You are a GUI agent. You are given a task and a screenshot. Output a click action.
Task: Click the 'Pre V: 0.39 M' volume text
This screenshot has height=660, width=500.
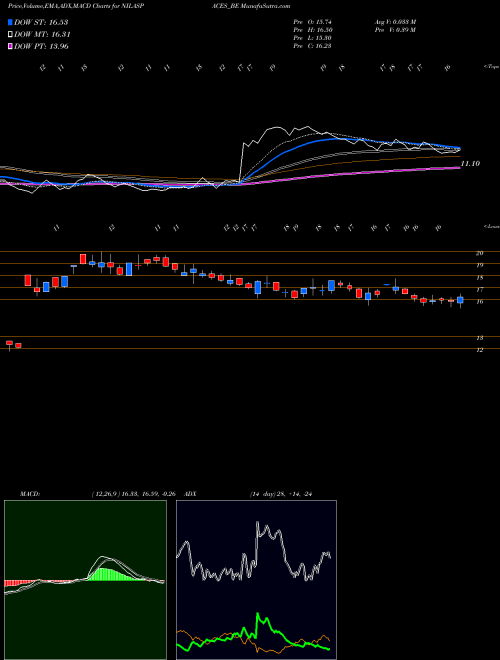[x=395, y=30]
